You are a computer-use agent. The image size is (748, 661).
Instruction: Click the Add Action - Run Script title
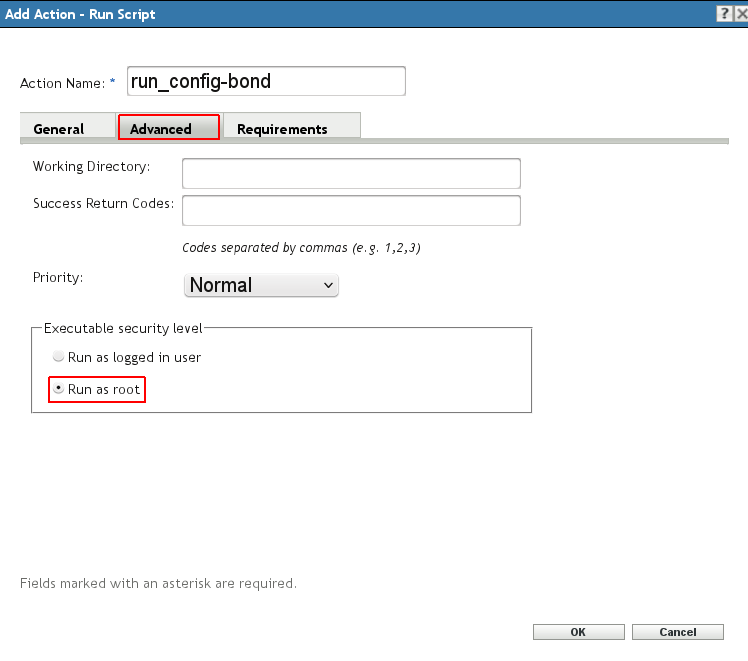81,14
